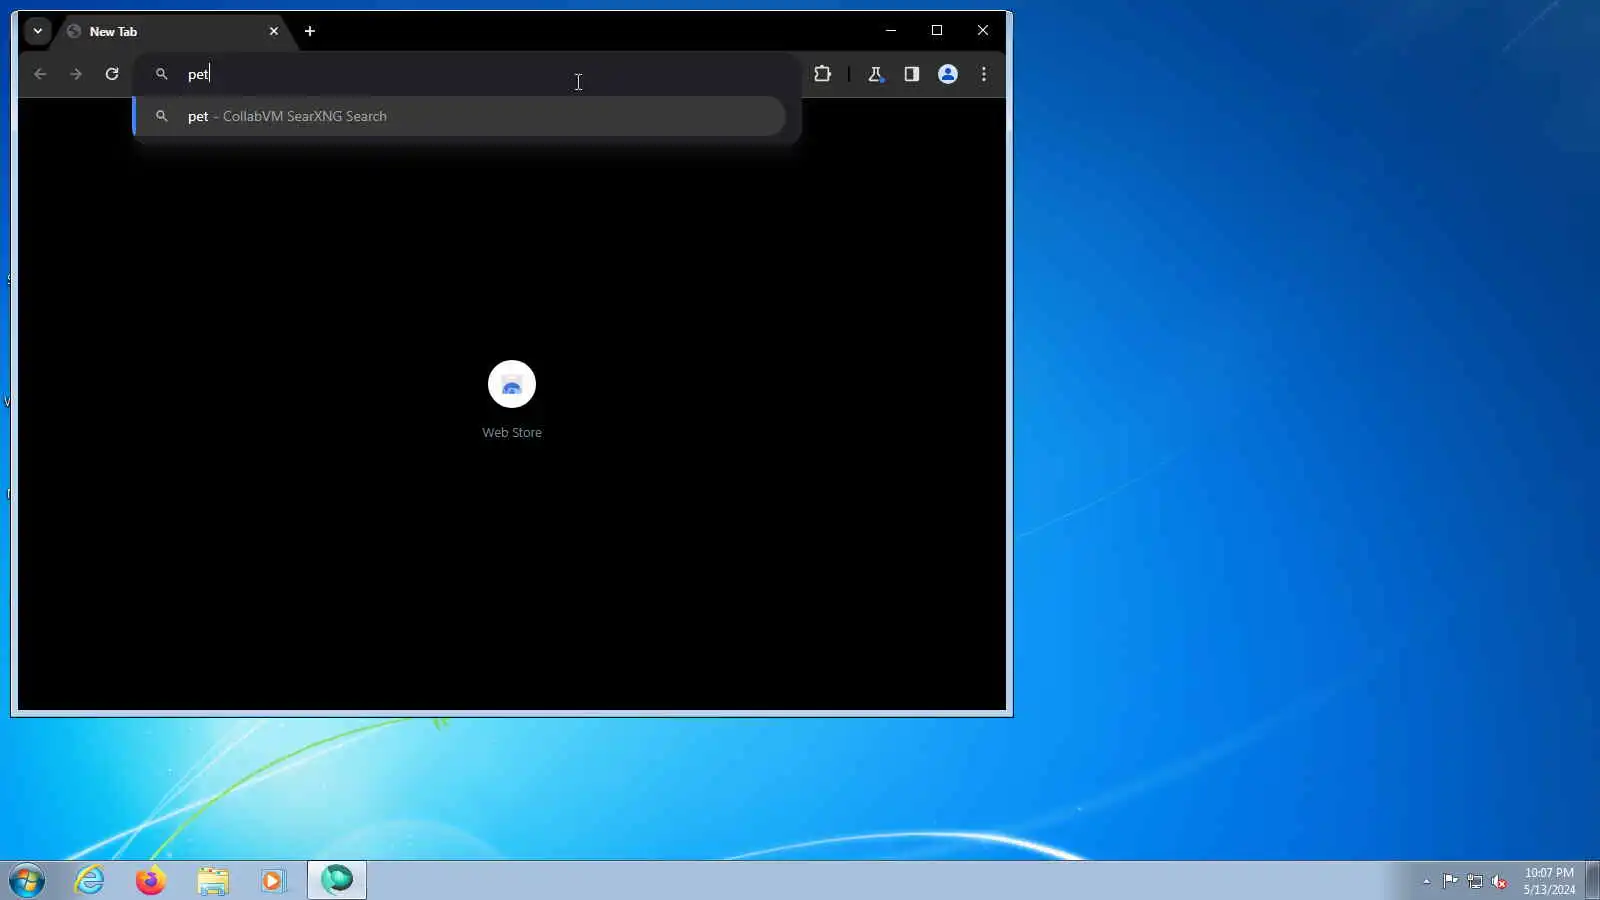Screen dimensions: 1600x900
Task: Click the Show Desktop strip
Action: (x=1592, y=881)
